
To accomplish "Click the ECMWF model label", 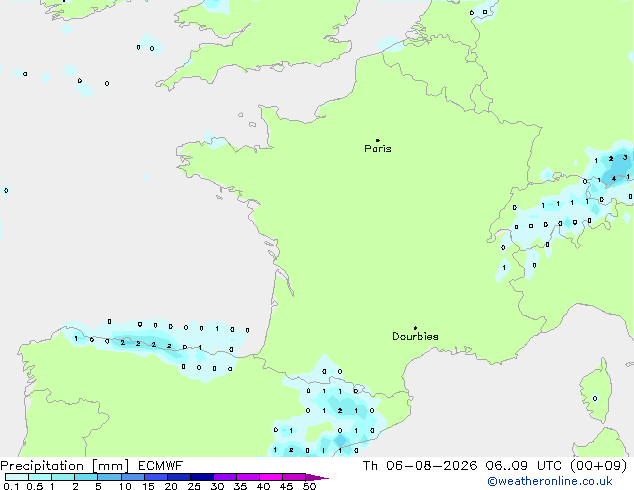I will (161, 466).
